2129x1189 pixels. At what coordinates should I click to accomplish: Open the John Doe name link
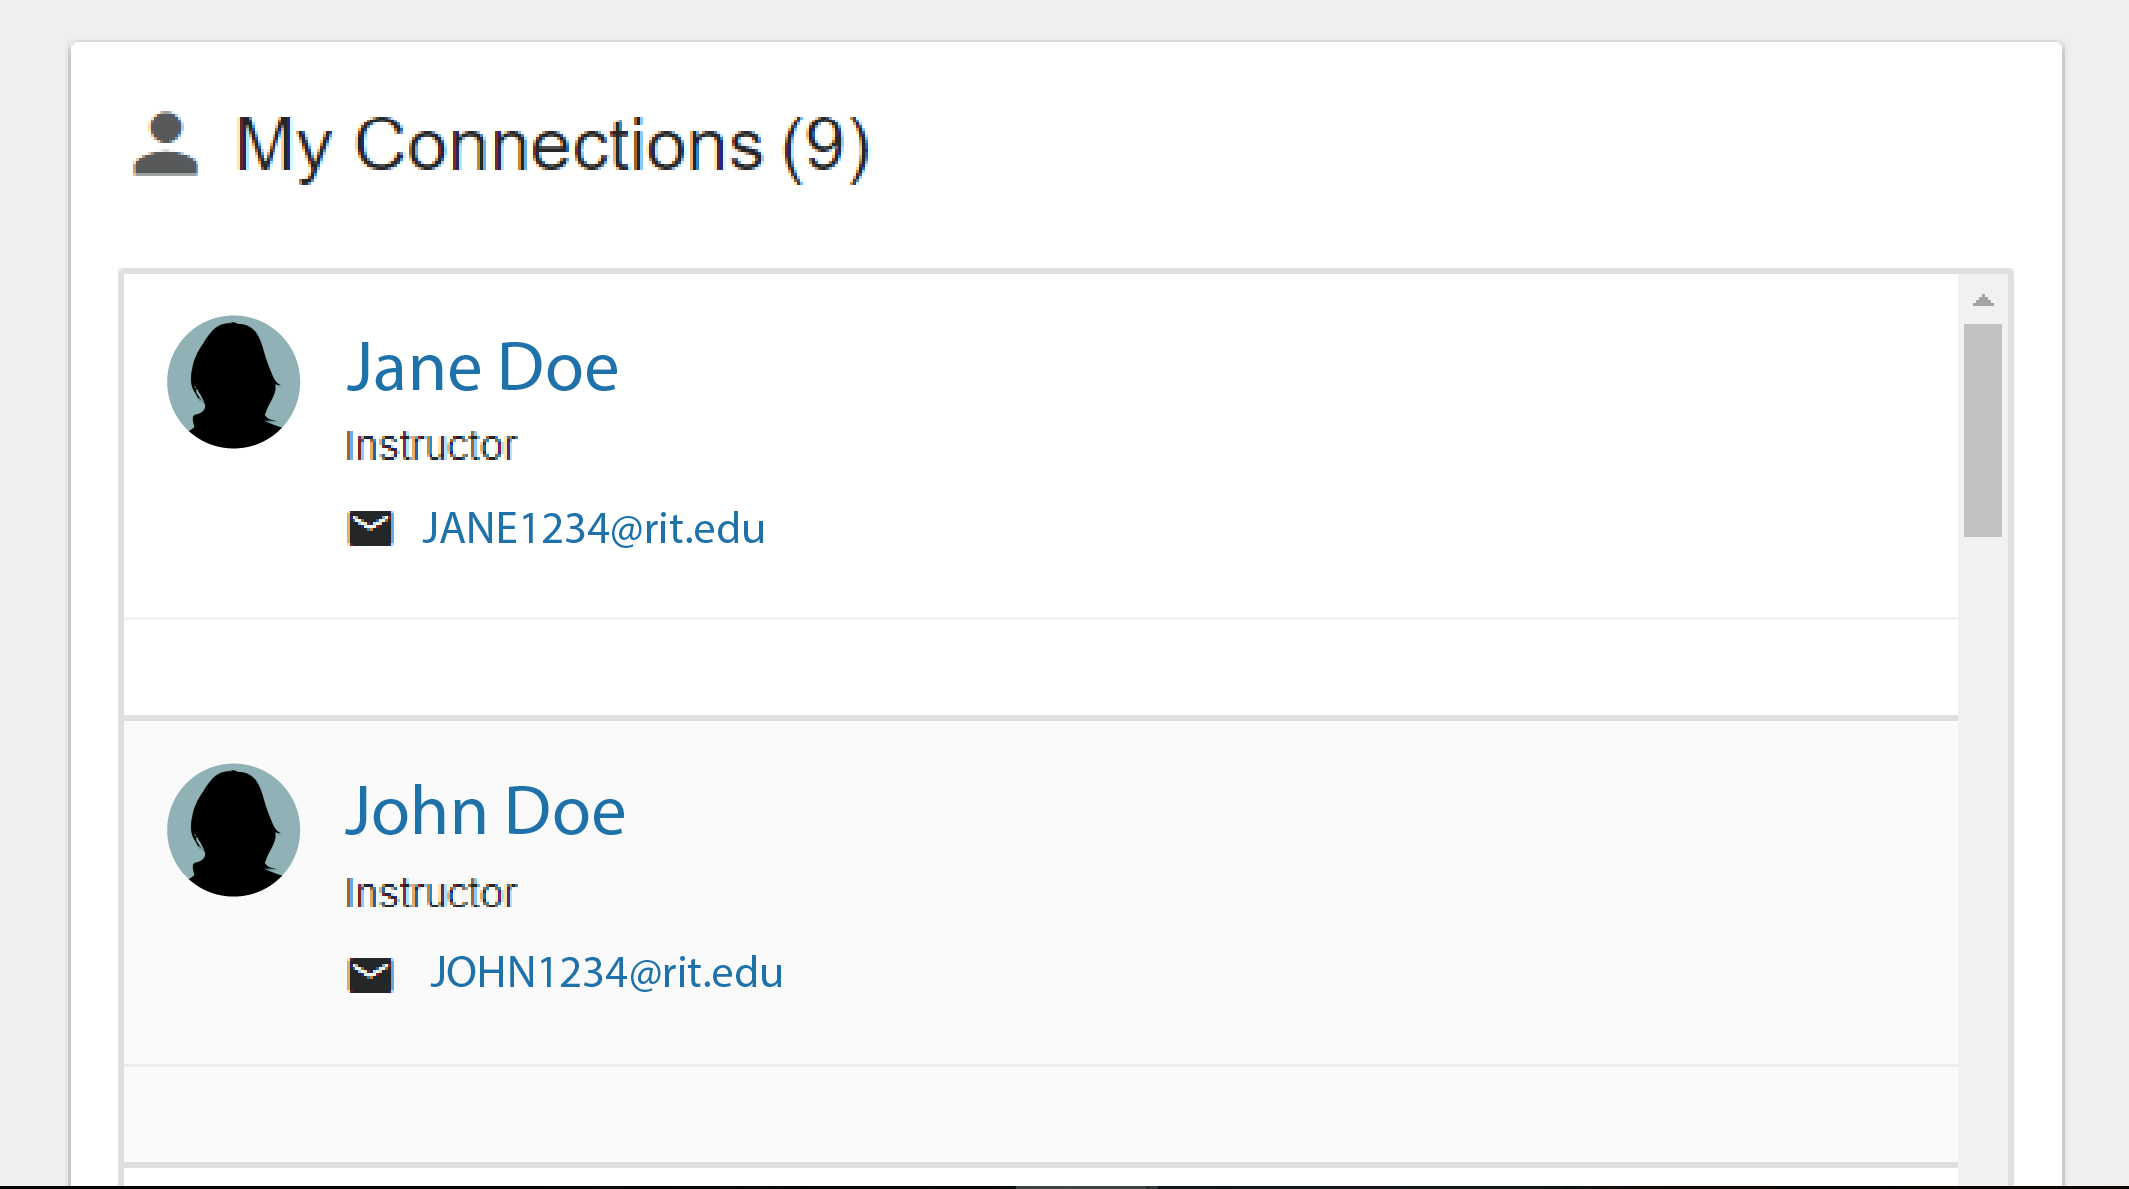click(x=485, y=811)
